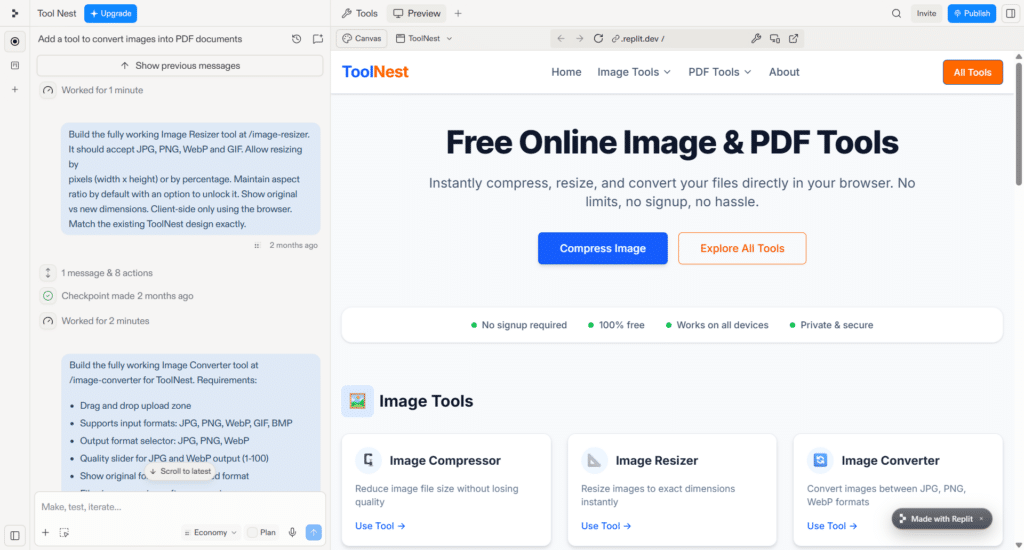This screenshot has height=550, width=1024.
Task: Expand the PDF Tools nav menu
Action: 720,72
